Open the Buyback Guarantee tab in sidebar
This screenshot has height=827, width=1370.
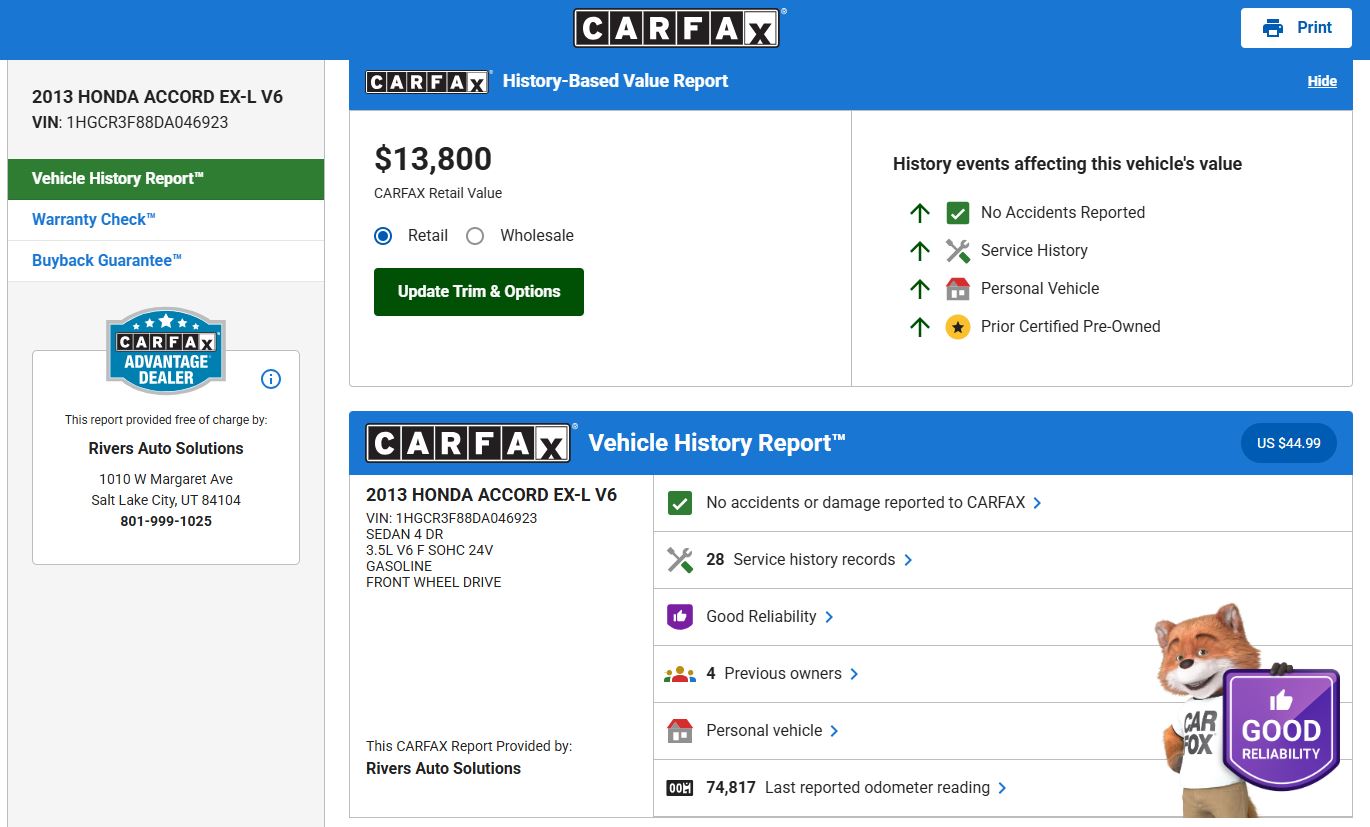click(107, 261)
